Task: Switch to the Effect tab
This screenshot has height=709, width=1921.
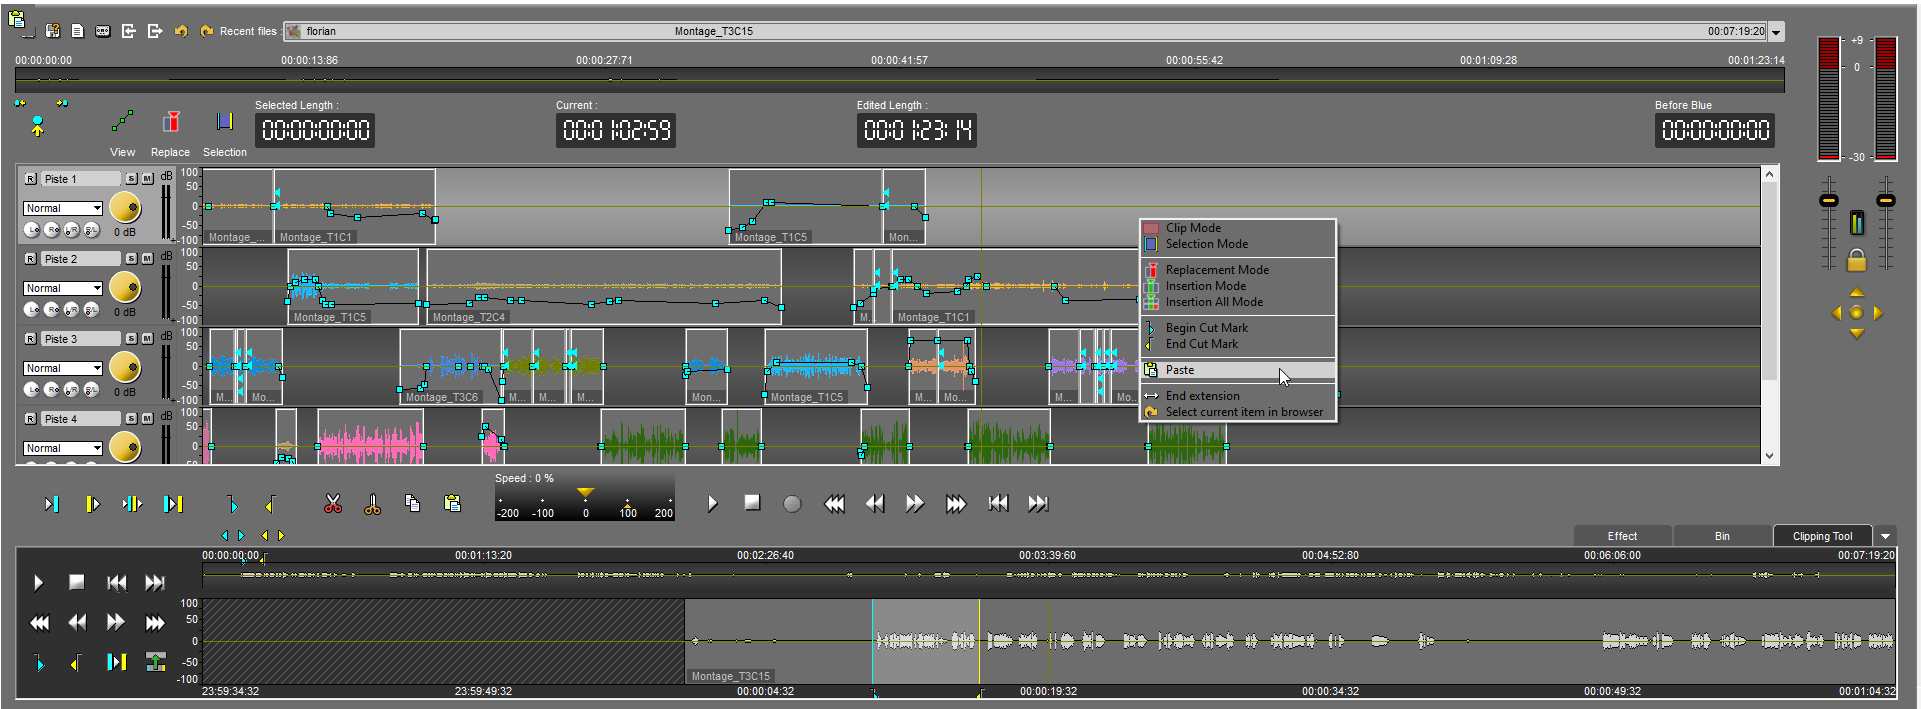Action: 1622,536
